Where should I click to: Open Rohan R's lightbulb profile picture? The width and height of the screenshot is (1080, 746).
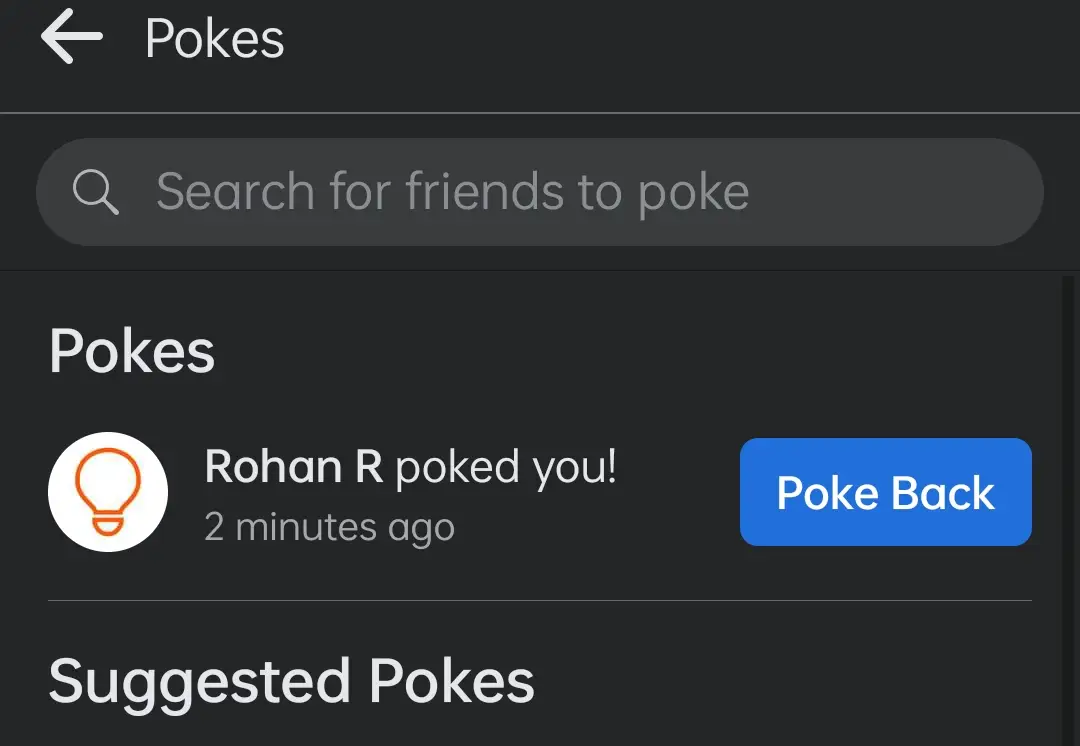click(107, 492)
